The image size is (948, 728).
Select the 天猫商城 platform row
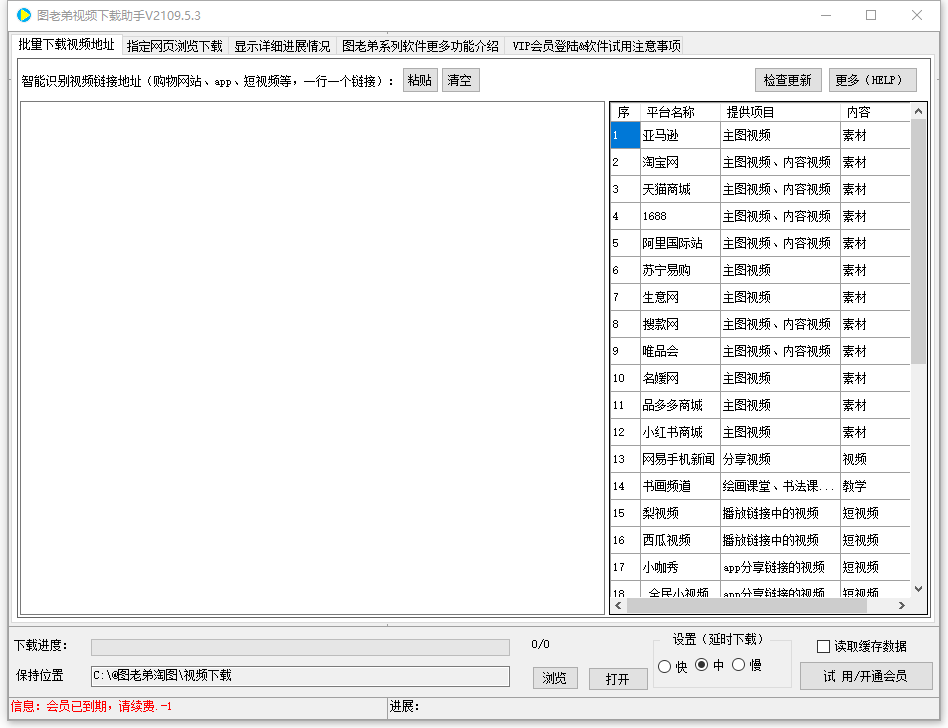click(760, 189)
